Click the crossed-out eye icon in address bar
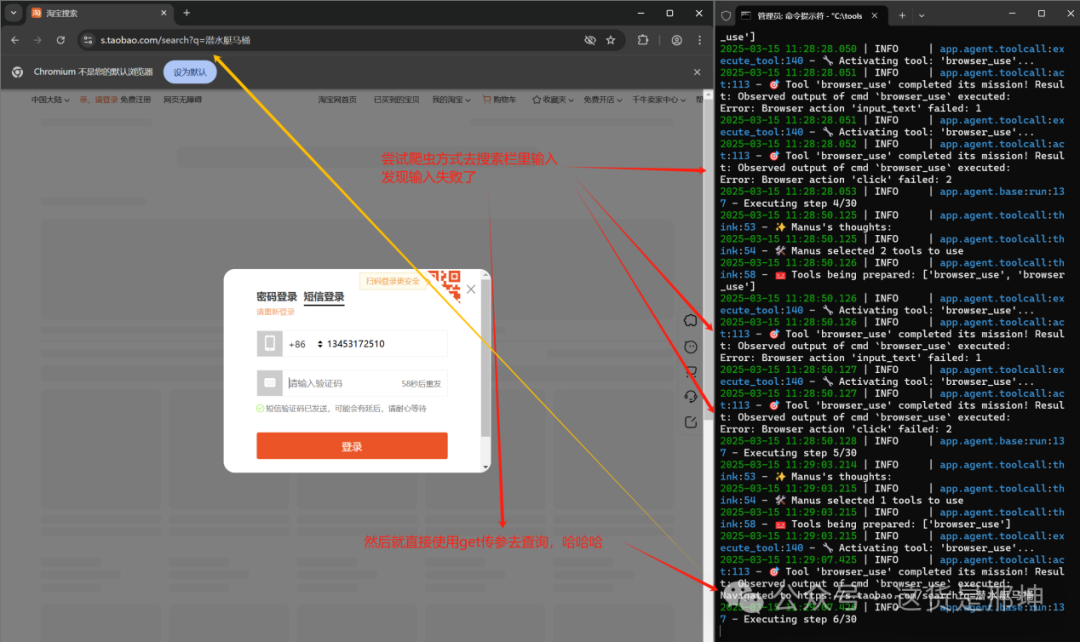This screenshot has width=1080, height=642. click(590, 40)
